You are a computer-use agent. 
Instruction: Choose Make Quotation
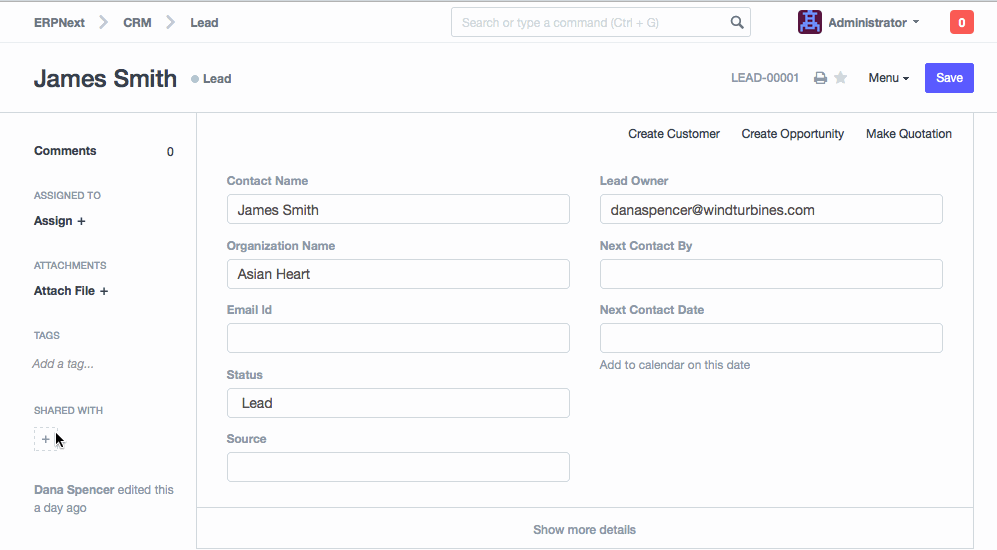(908, 134)
